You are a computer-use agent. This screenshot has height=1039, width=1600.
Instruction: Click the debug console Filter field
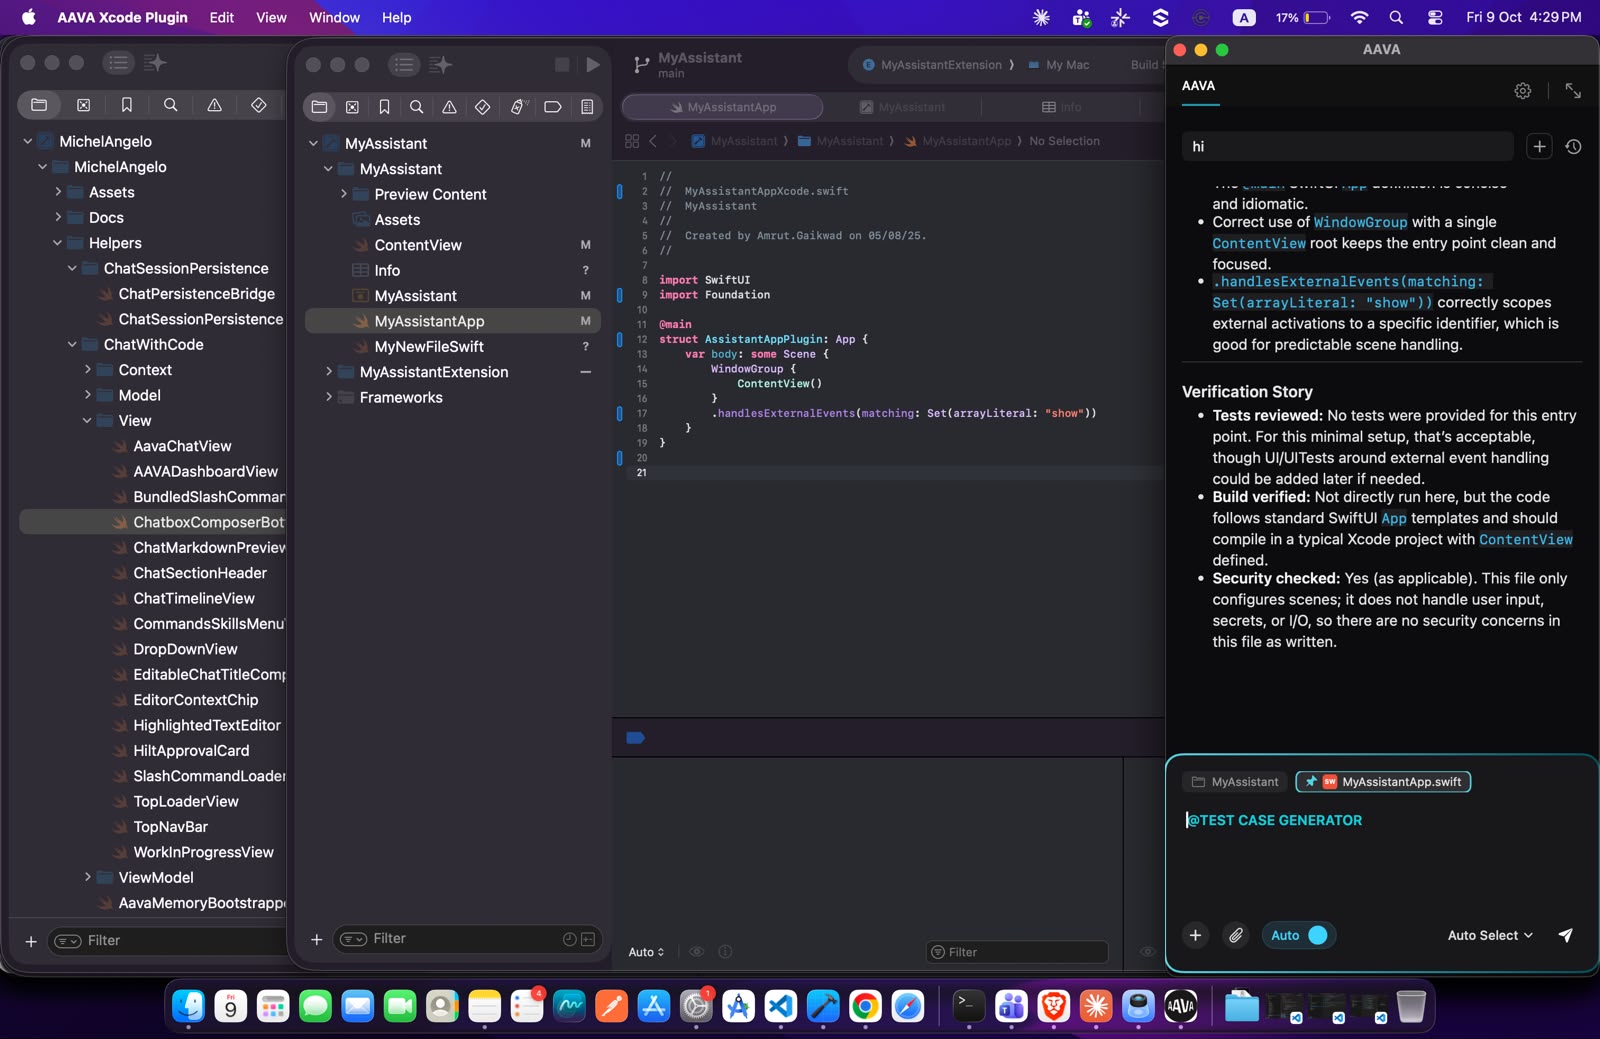(1017, 952)
